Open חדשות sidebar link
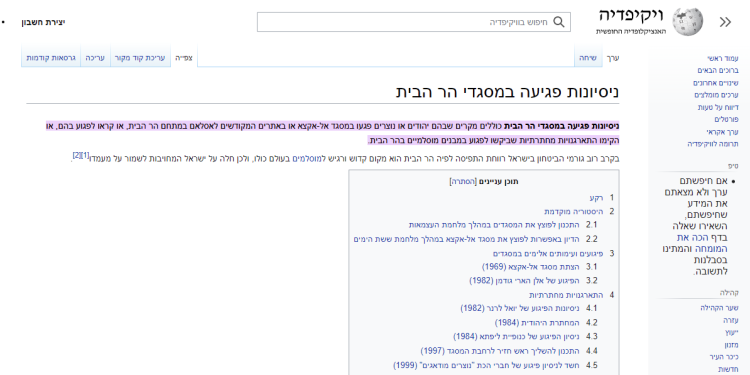 pos(728,369)
